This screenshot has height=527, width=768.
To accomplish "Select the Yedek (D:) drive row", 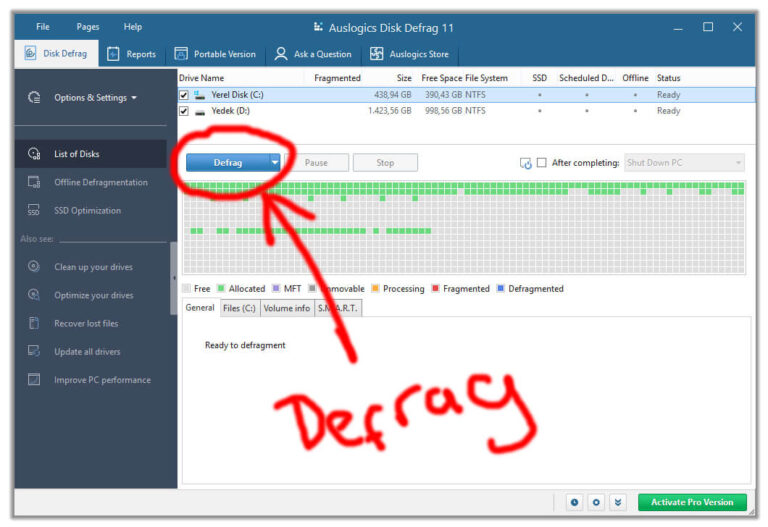I will 466,111.
